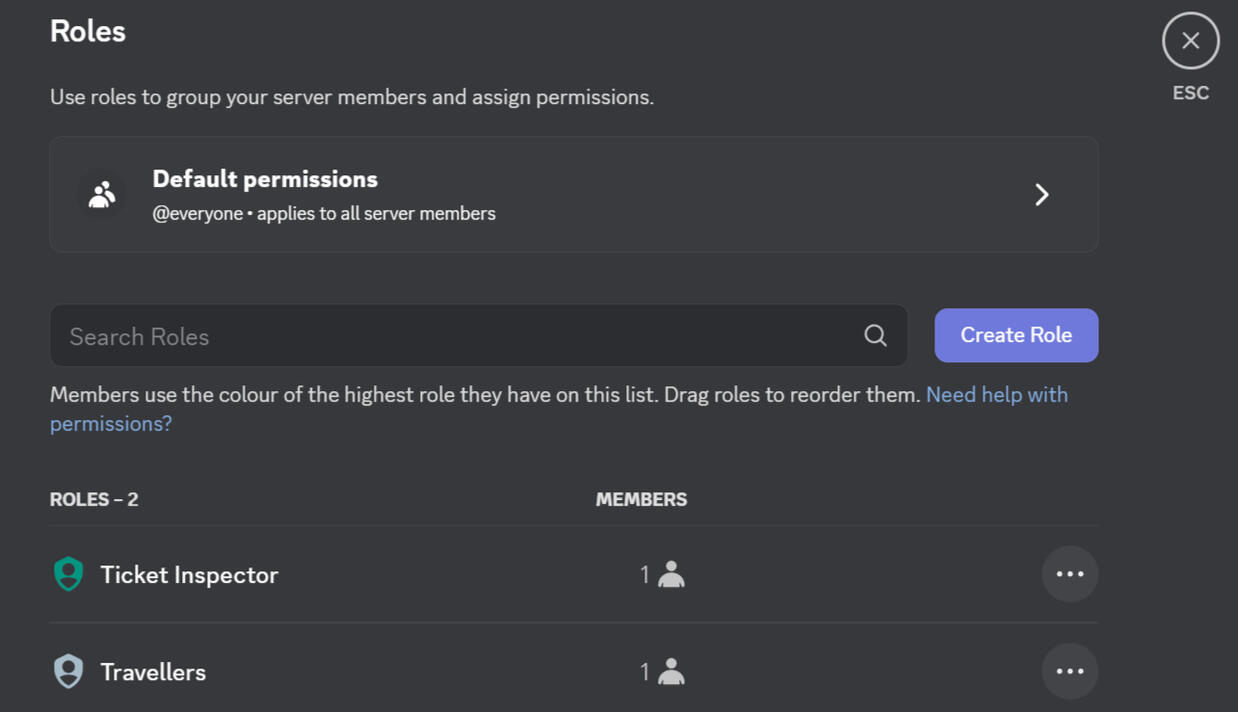Click the Roles page heading
The image size is (1238, 712).
pyautogui.click(x=88, y=31)
